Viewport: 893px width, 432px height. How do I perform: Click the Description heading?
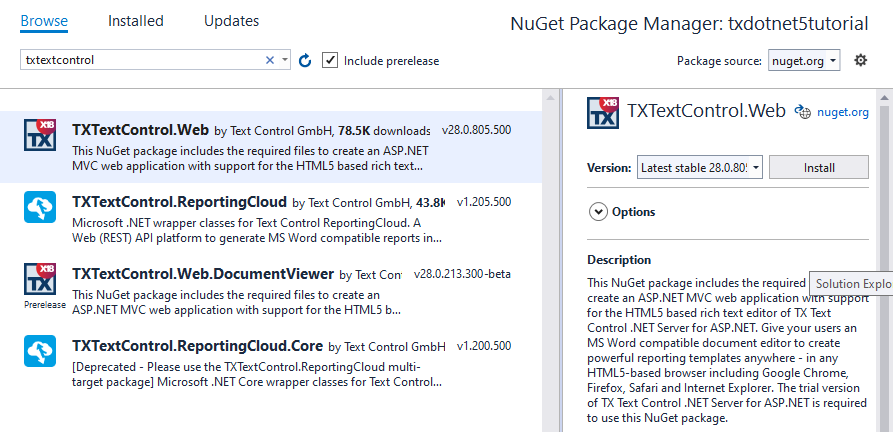click(x=619, y=260)
